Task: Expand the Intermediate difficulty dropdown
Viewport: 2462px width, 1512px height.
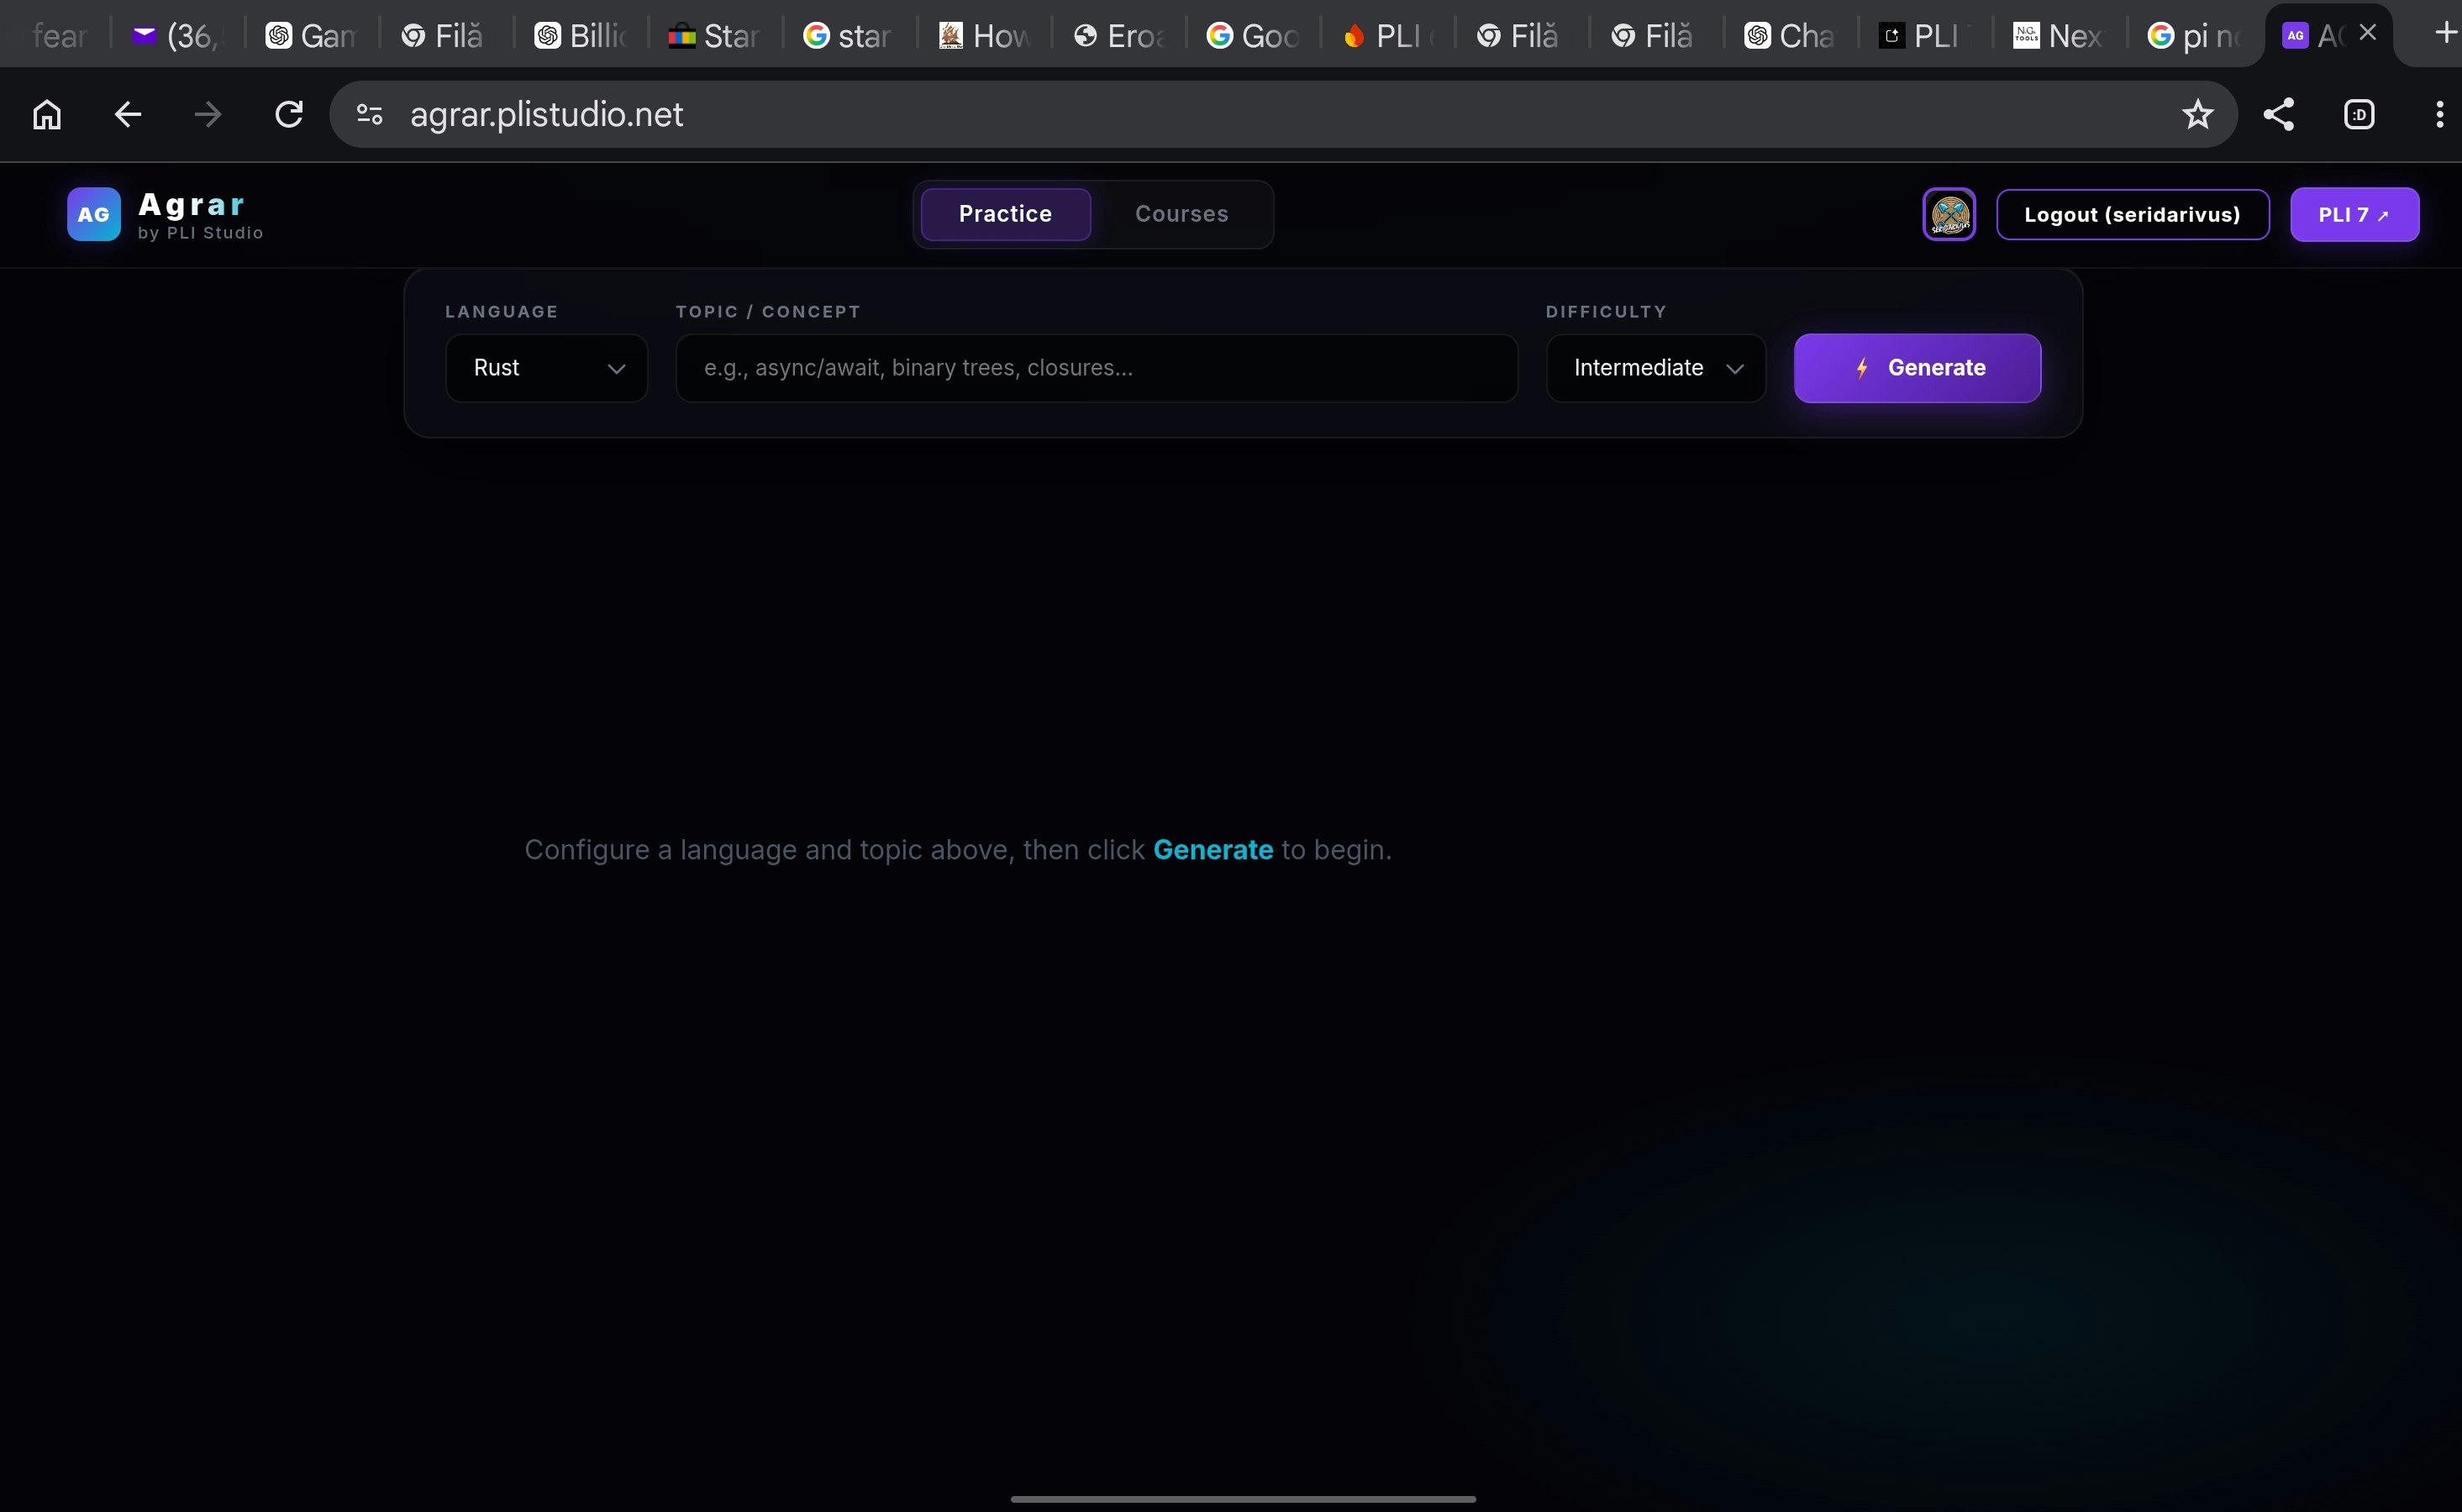Action: tap(1656, 368)
